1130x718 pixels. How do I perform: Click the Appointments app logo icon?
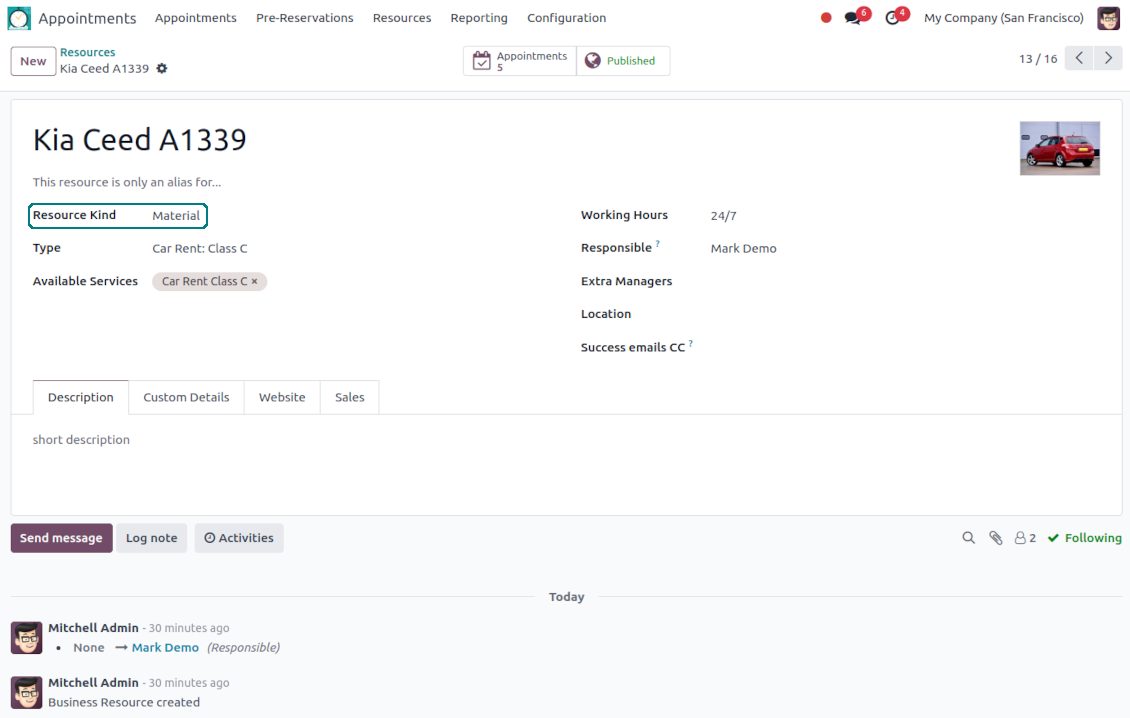click(x=19, y=18)
